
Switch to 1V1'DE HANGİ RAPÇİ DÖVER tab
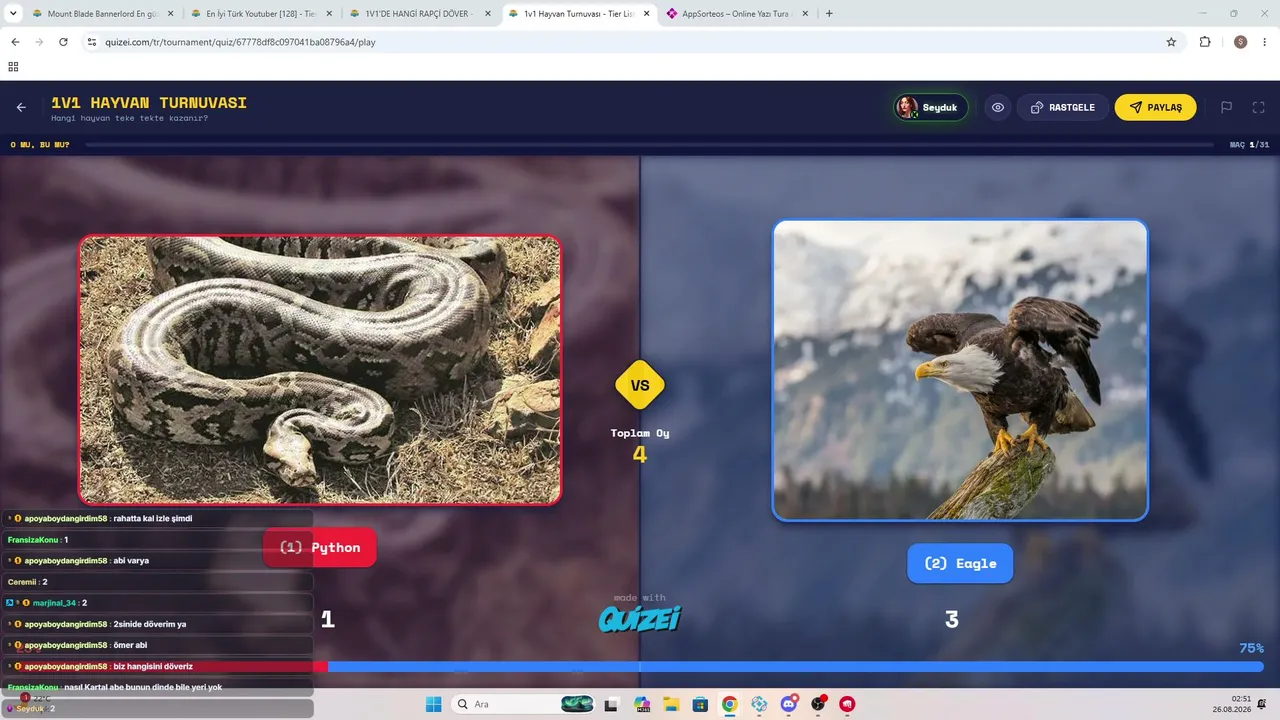pos(421,14)
